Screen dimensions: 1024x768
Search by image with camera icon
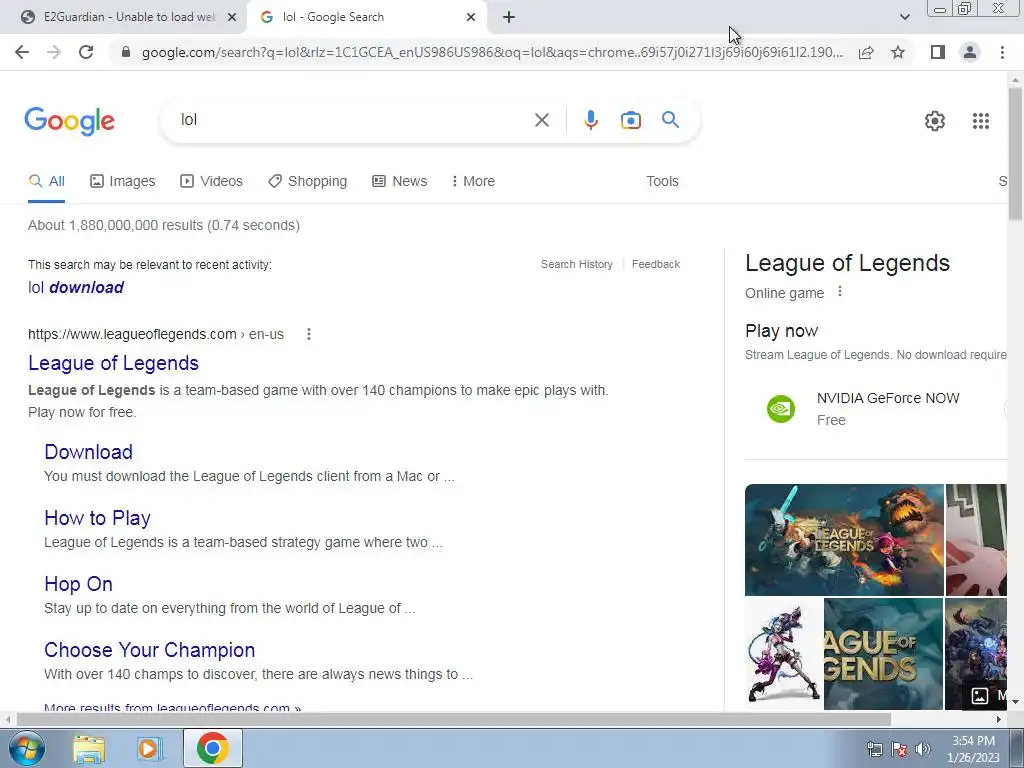pyautogui.click(x=631, y=120)
